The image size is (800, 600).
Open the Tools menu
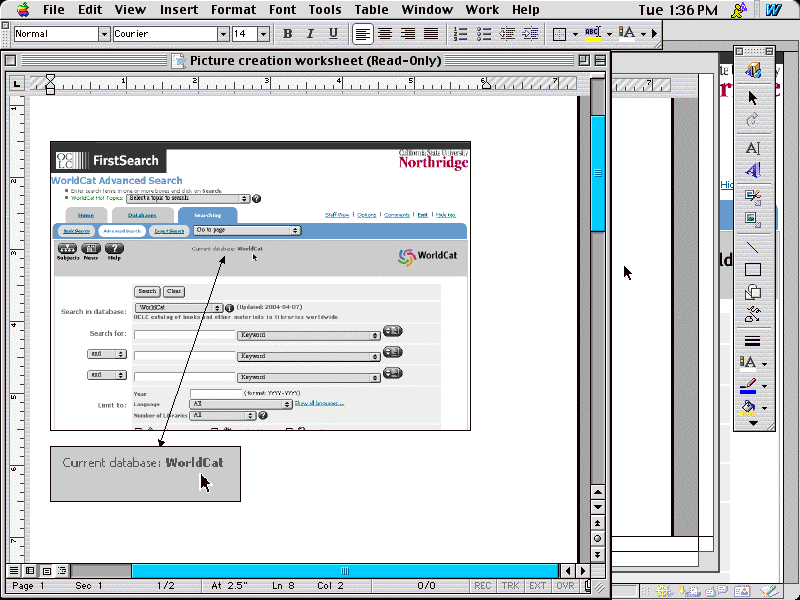[x=324, y=10]
